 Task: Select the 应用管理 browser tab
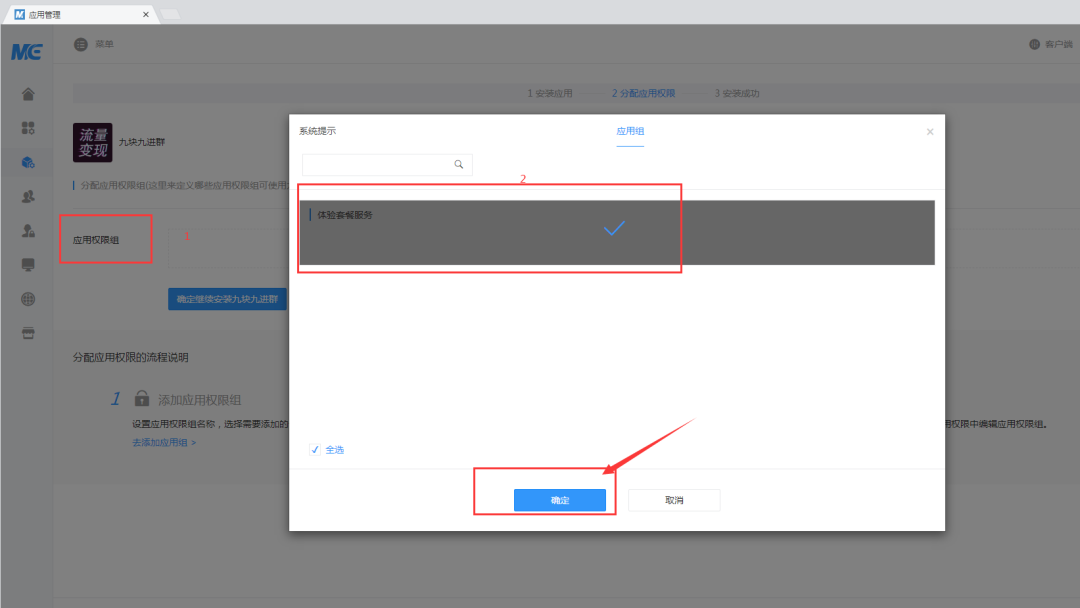[80, 14]
